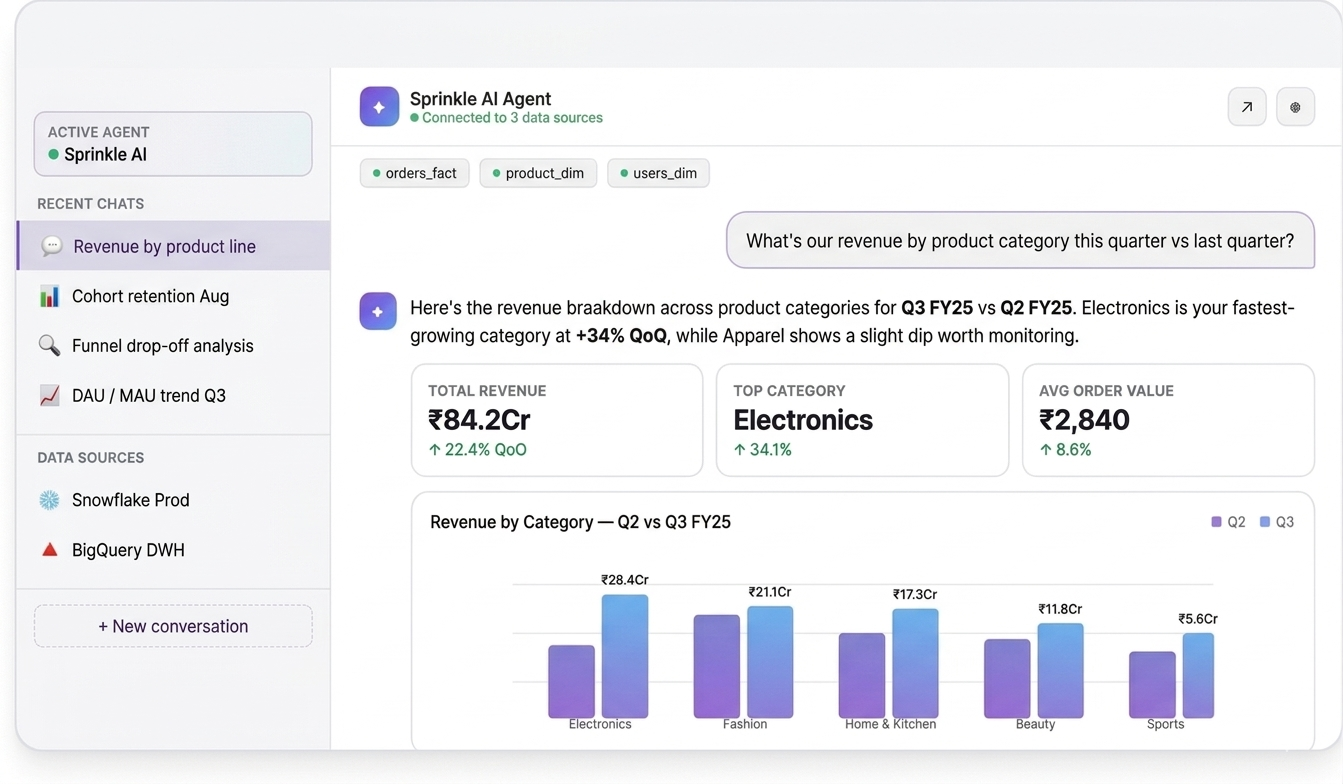Open the Active Agent Sprinkle AI selector
Viewport: 1343px width, 784px height.
click(x=173, y=144)
